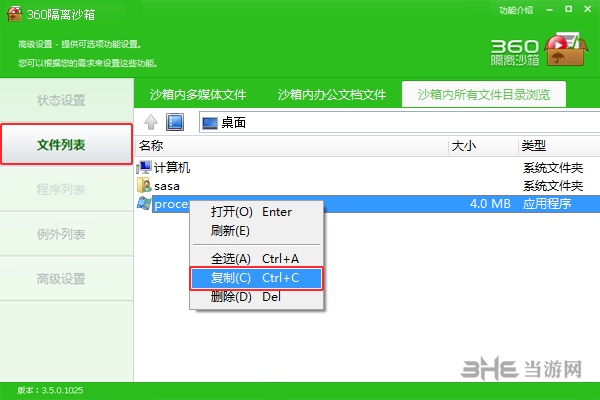Click the 计算机 computer icon
The width and height of the screenshot is (600, 400).
[144, 167]
